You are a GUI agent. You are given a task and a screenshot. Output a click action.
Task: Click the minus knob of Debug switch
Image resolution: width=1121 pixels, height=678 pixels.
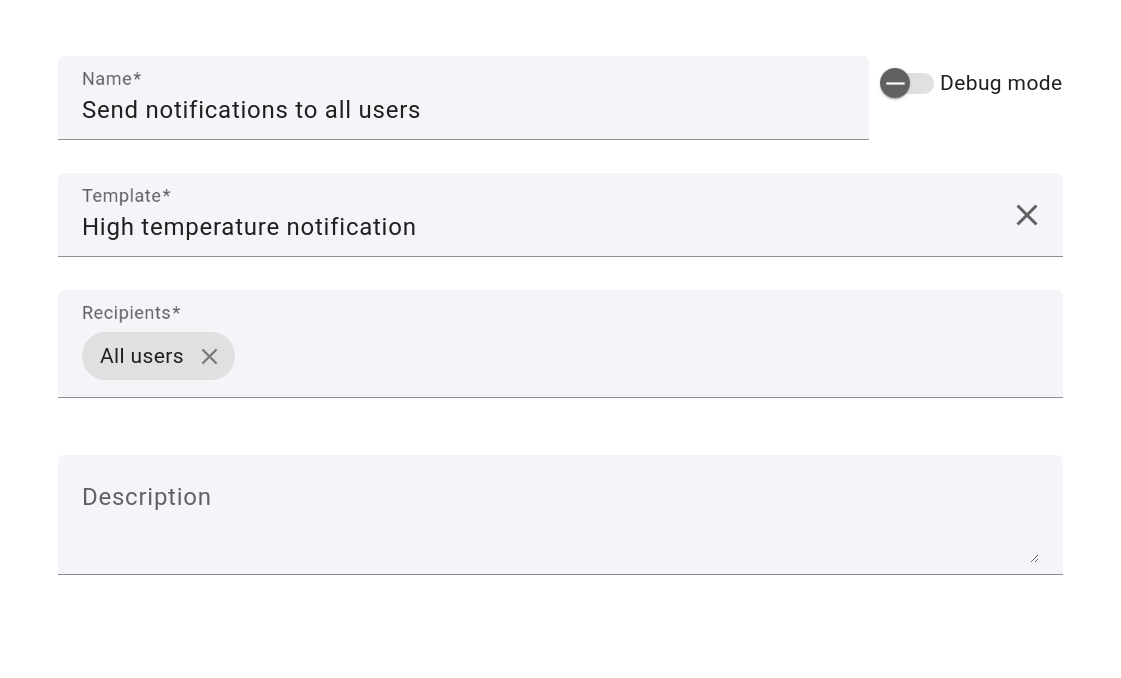(x=895, y=83)
